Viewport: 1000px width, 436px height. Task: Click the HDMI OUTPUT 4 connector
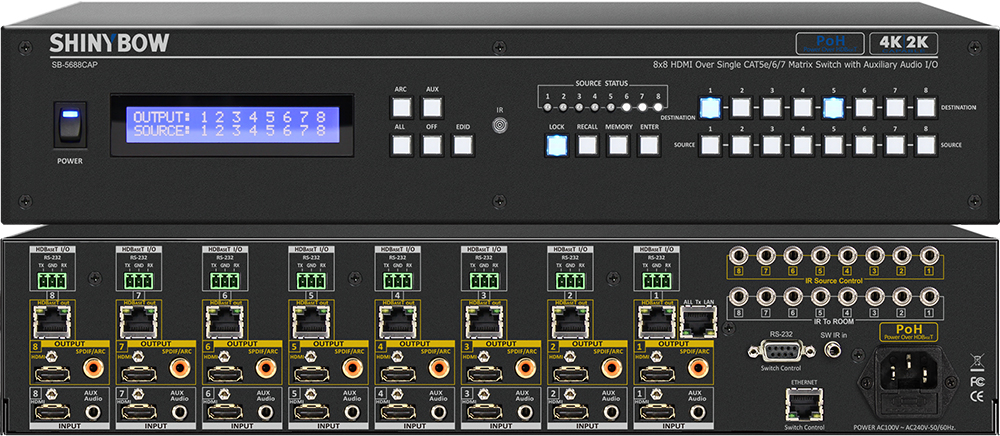coord(397,374)
